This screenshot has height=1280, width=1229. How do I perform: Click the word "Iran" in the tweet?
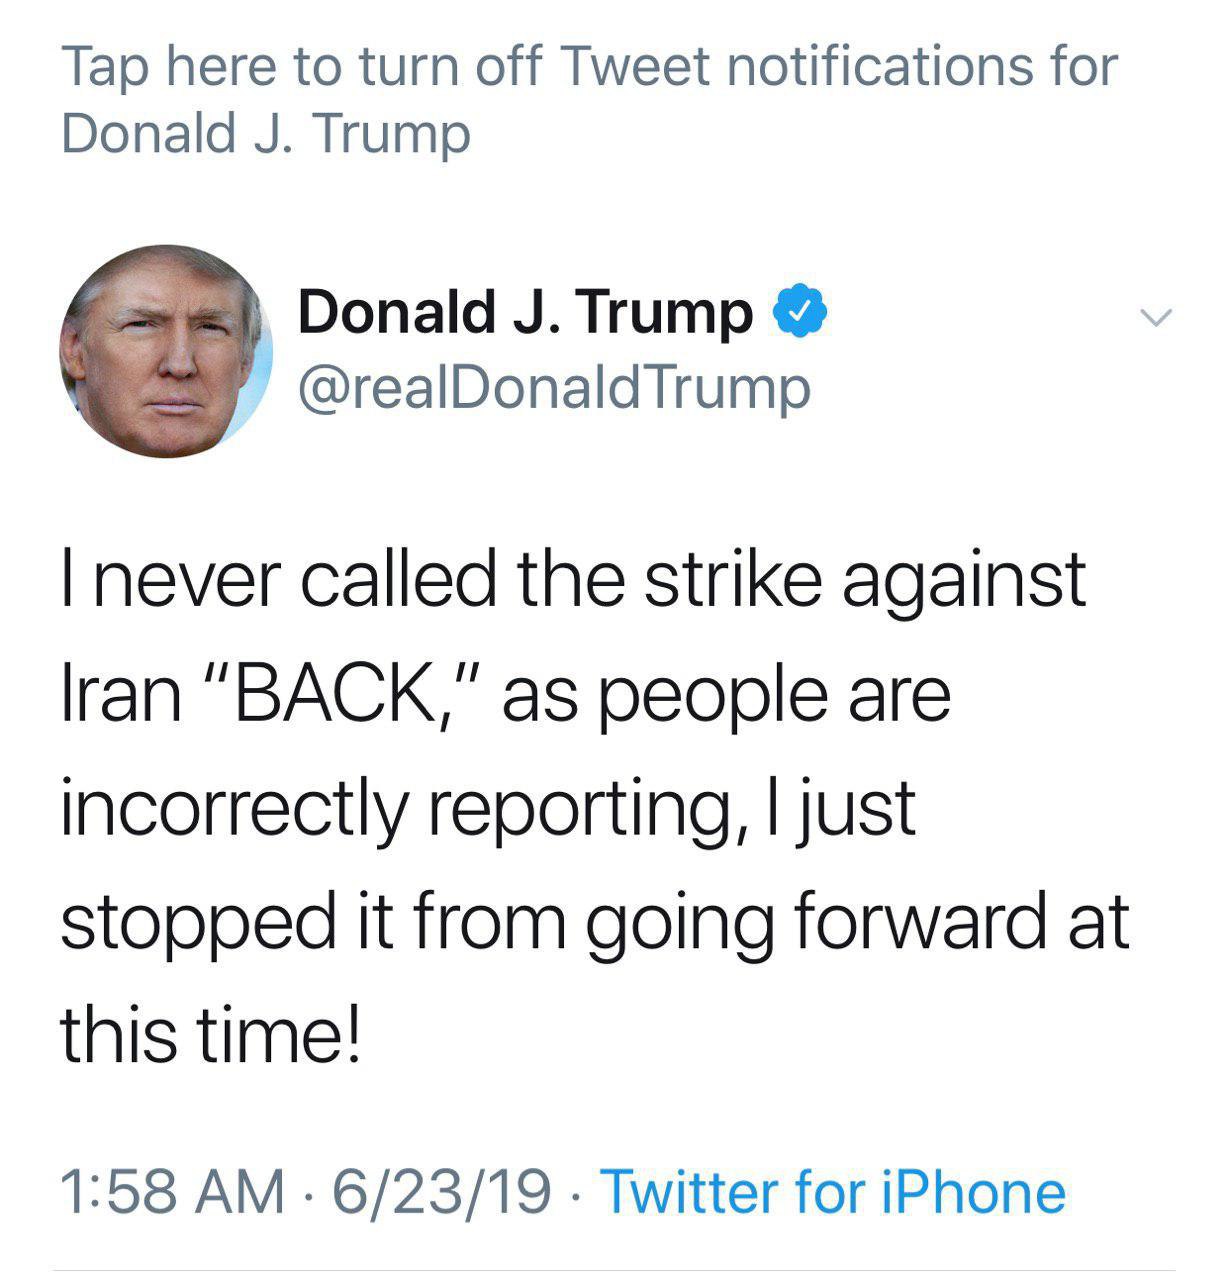121,693
